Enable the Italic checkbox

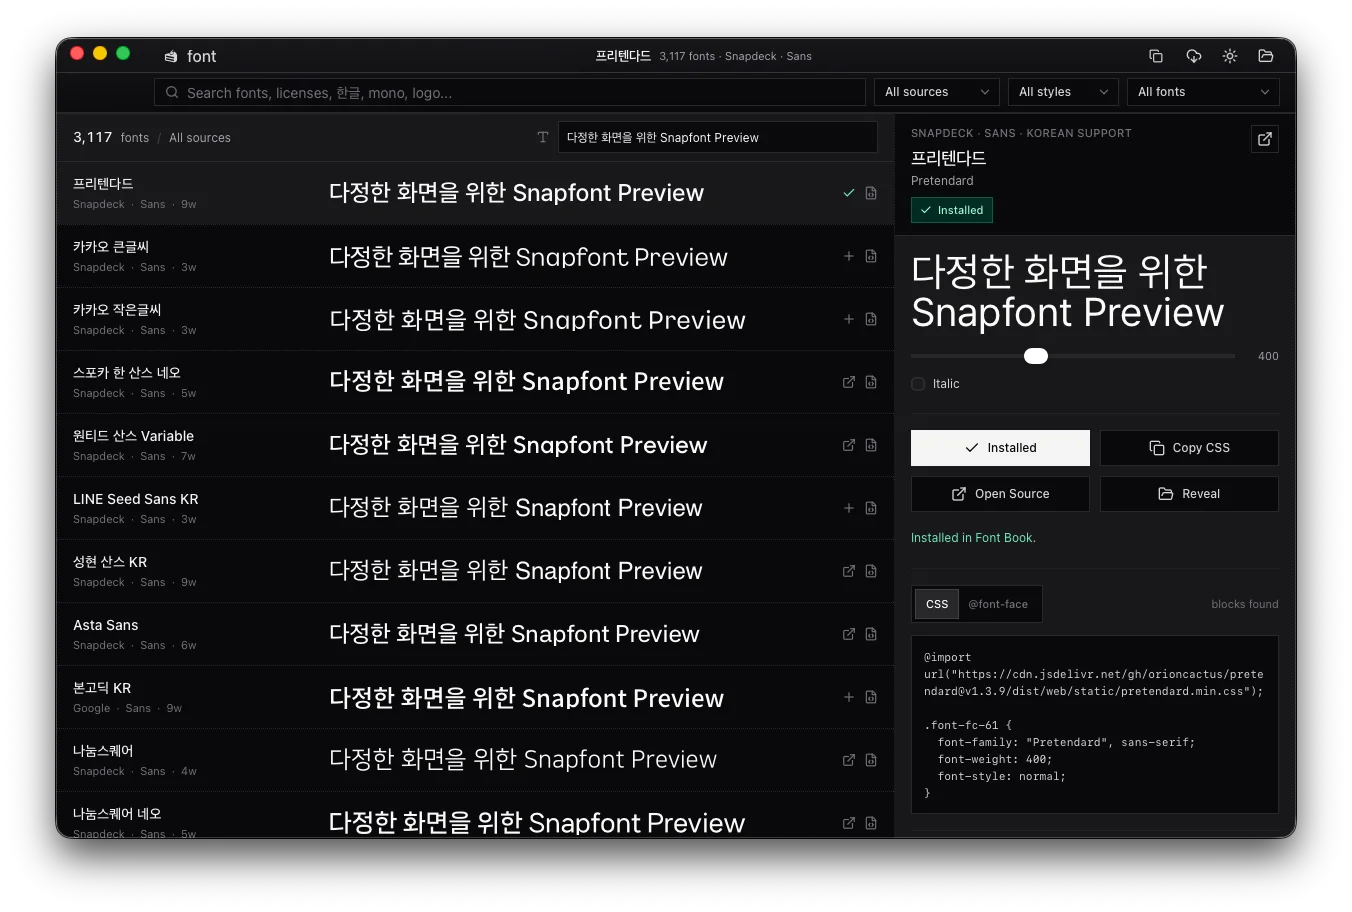(x=918, y=384)
